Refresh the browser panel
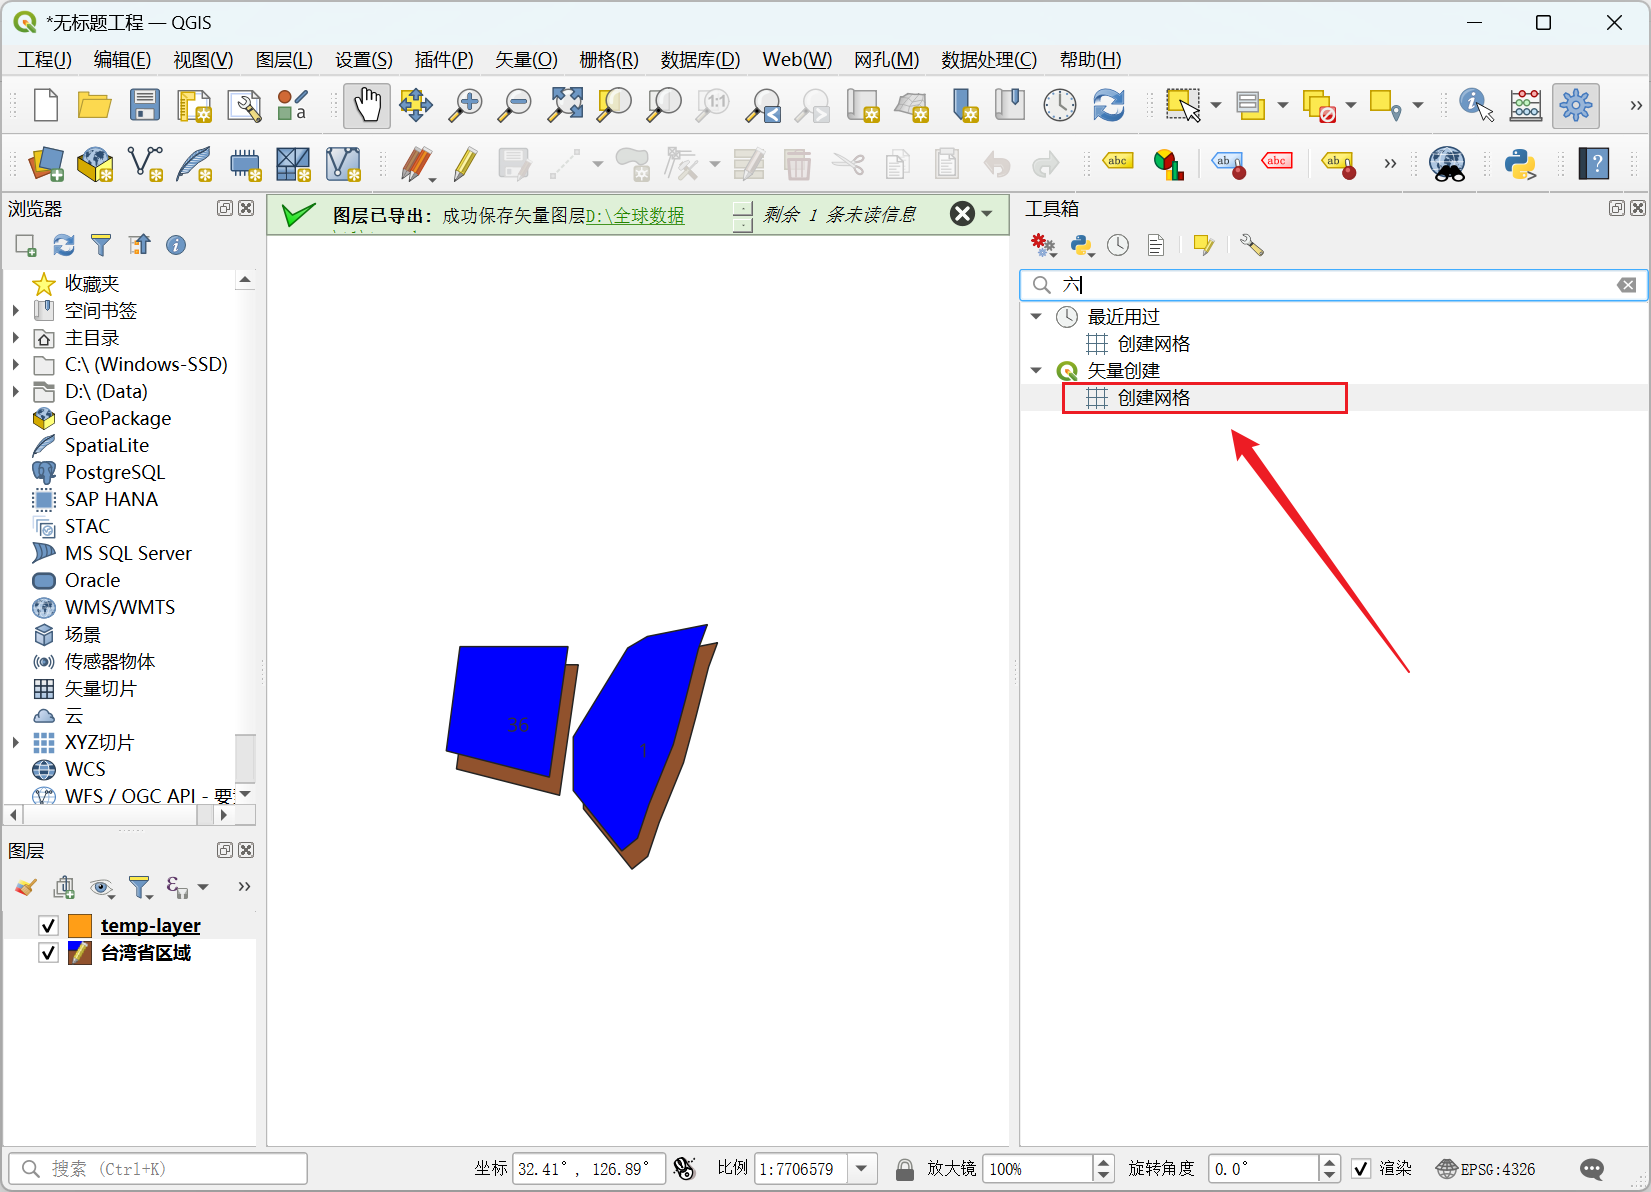Image resolution: width=1651 pixels, height=1192 pixels. pyautogui.click(x=64, y=245)
